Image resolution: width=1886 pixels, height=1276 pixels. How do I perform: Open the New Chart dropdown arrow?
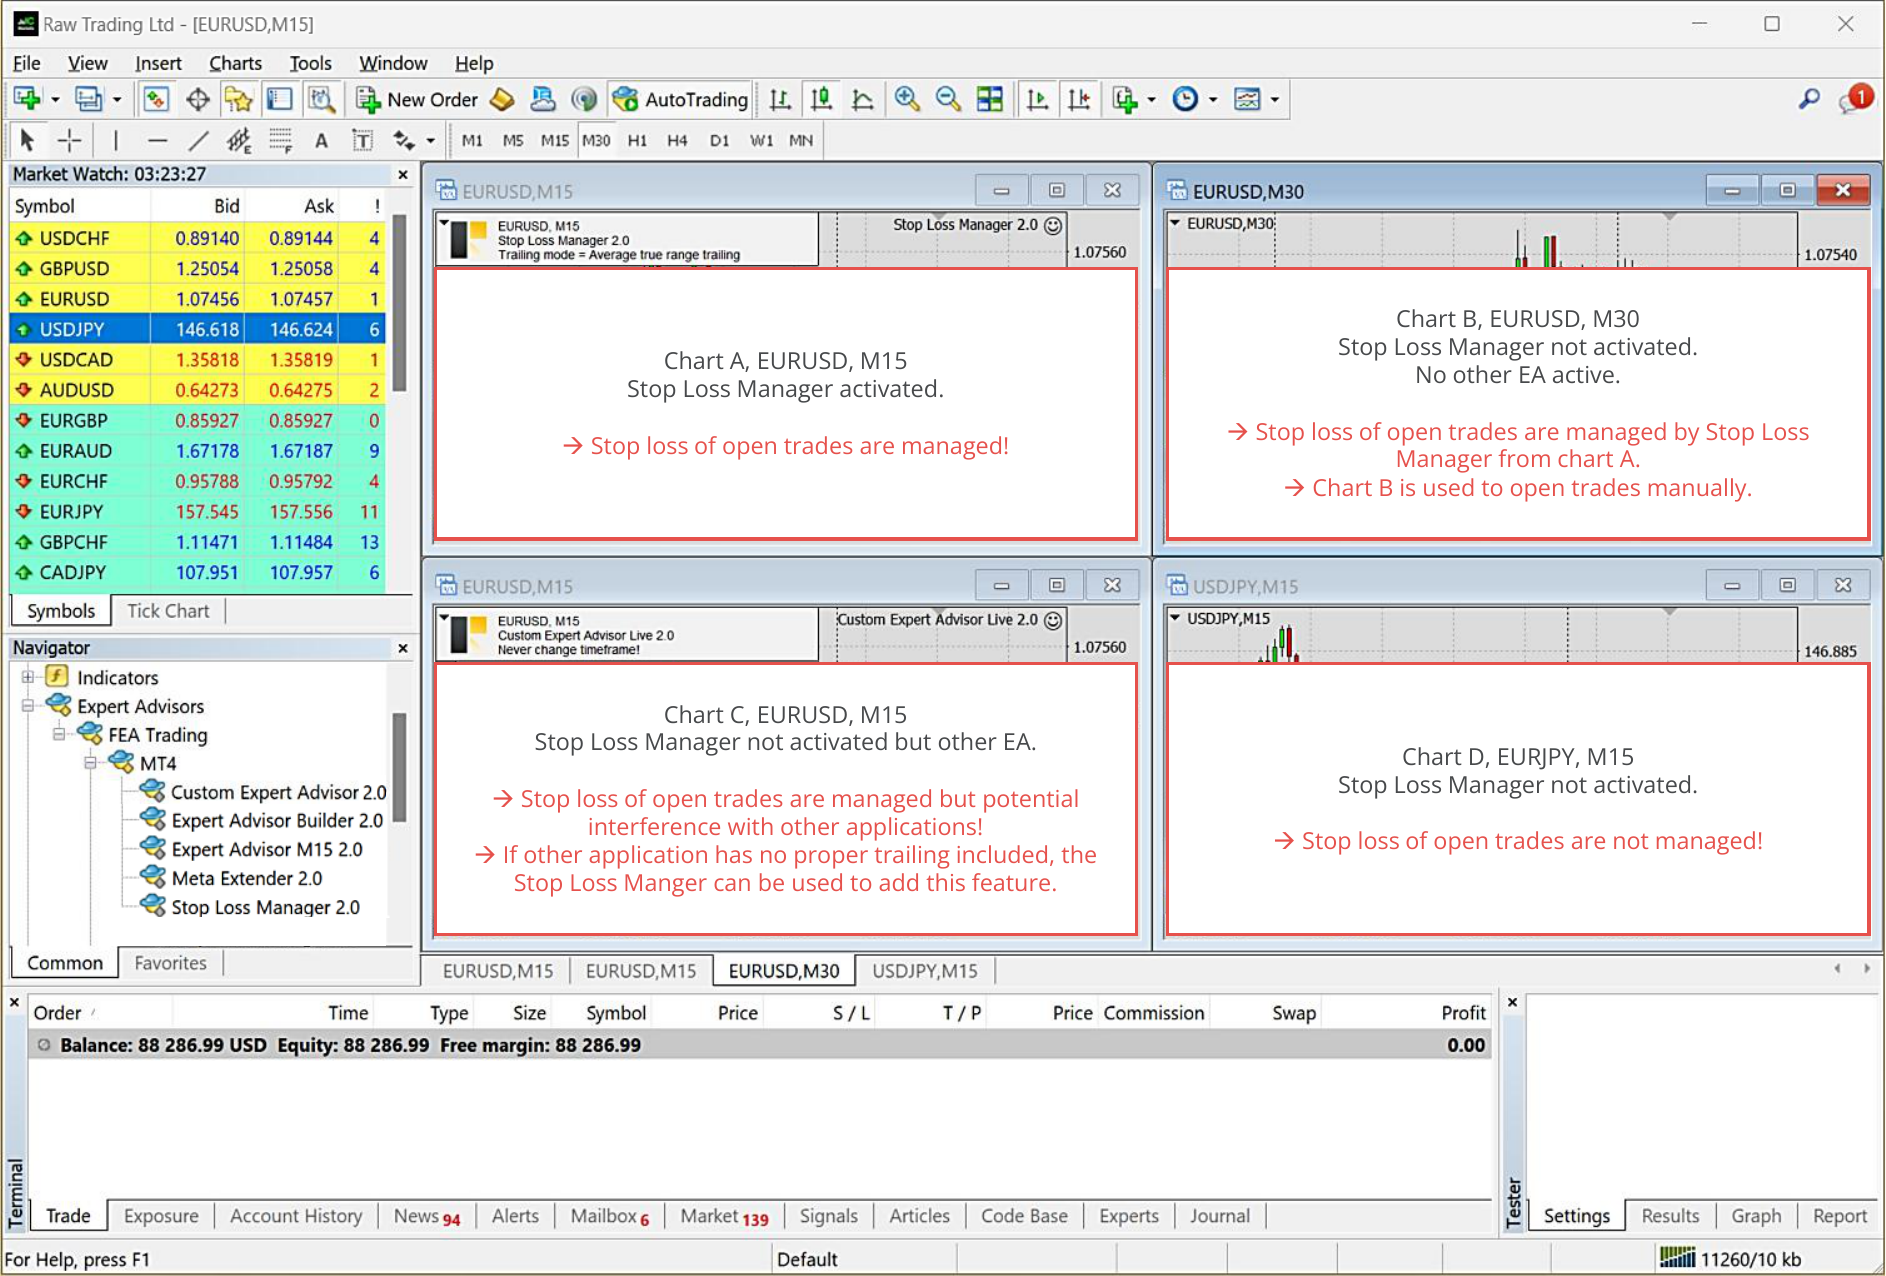pos(55,99)
